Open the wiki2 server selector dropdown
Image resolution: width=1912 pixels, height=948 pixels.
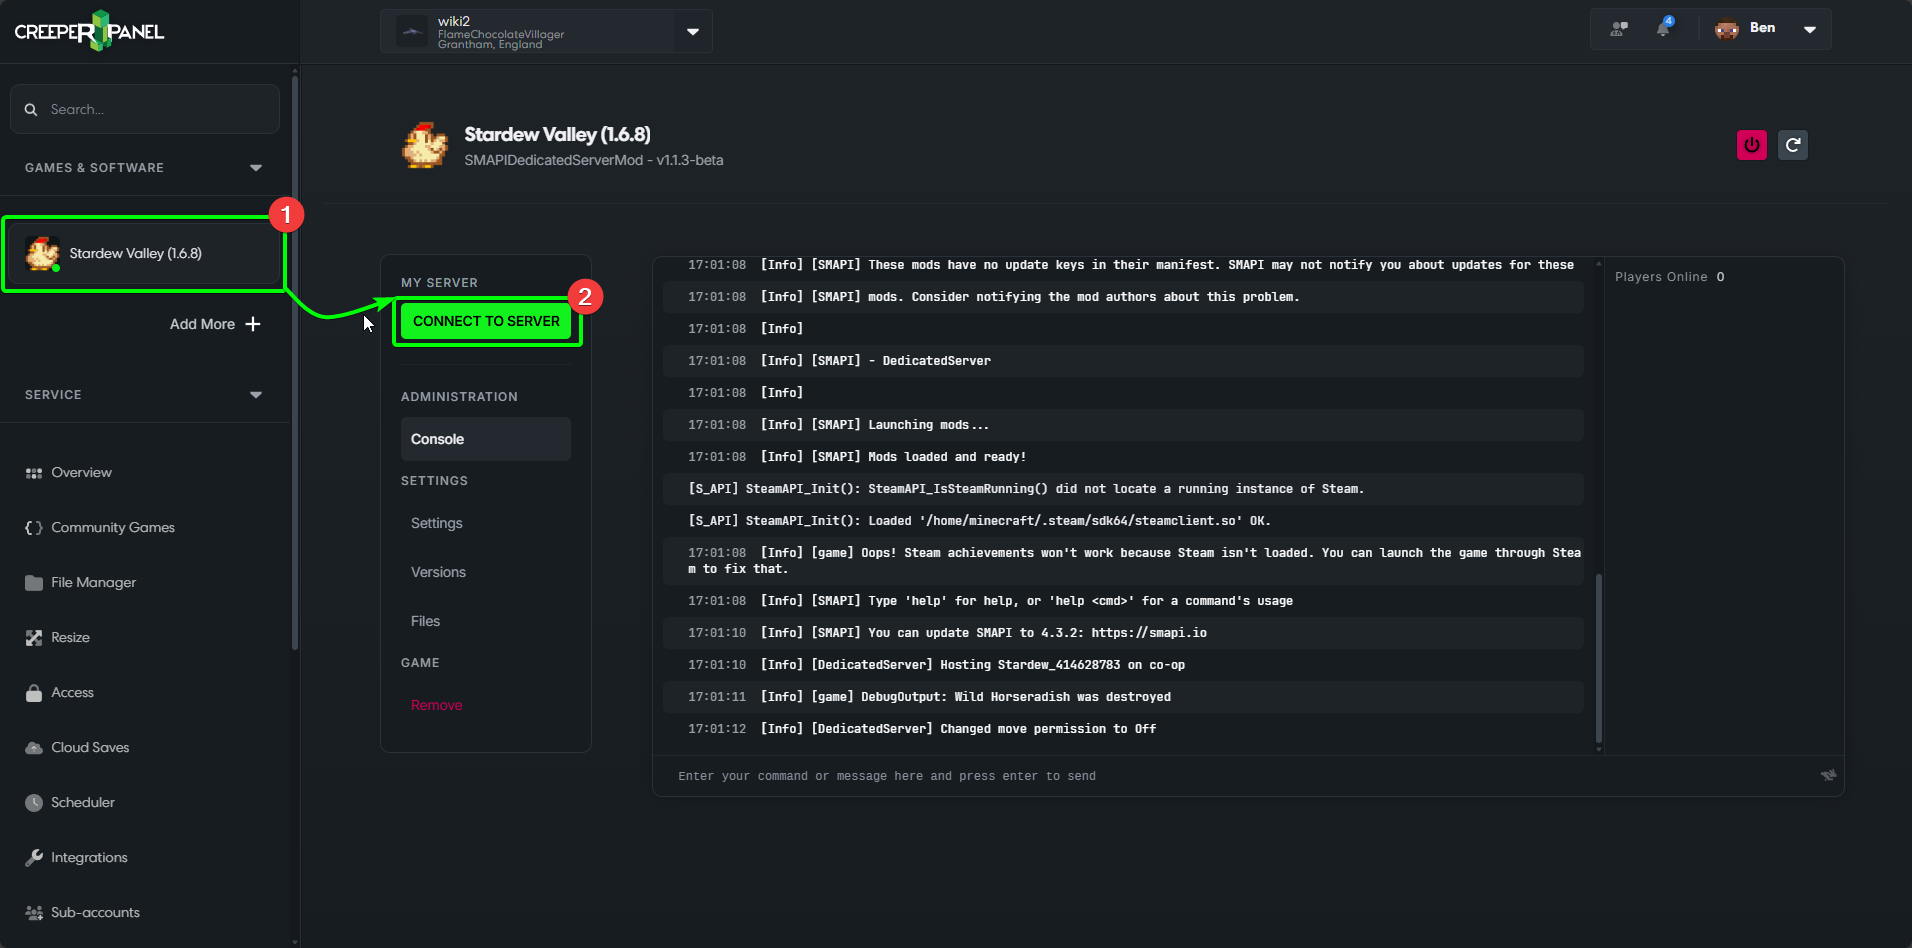pyautogui.click(x=692, y=32)
